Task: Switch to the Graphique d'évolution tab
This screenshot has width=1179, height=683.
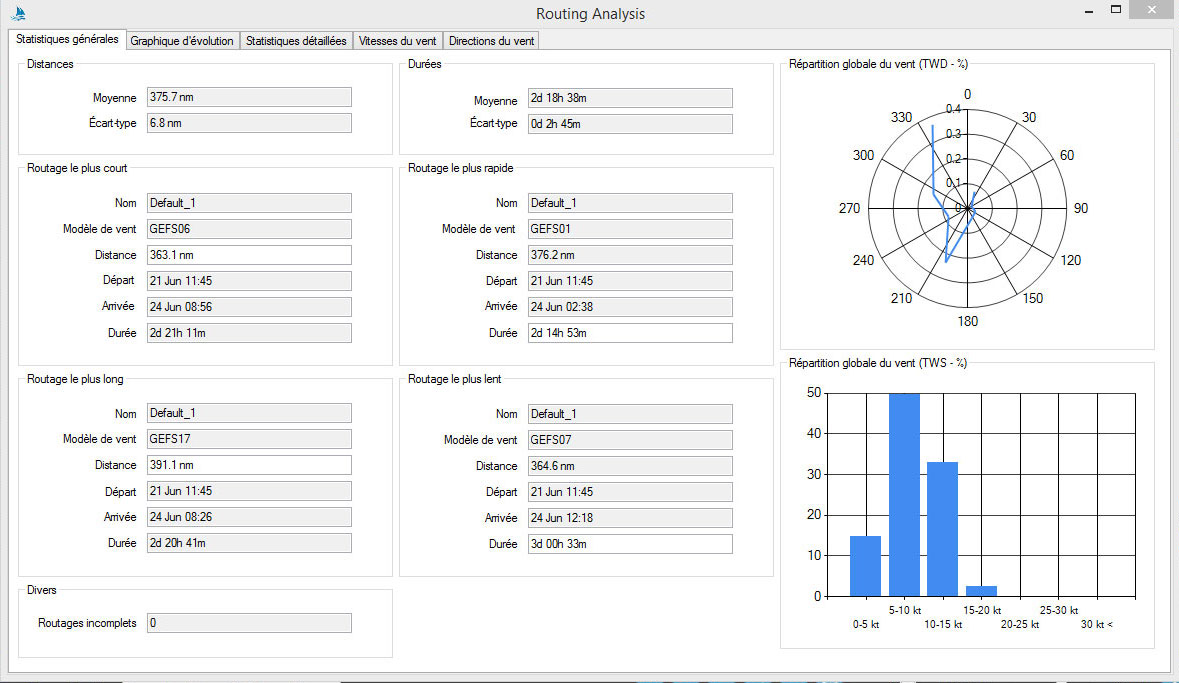Action: coord(182,41)
